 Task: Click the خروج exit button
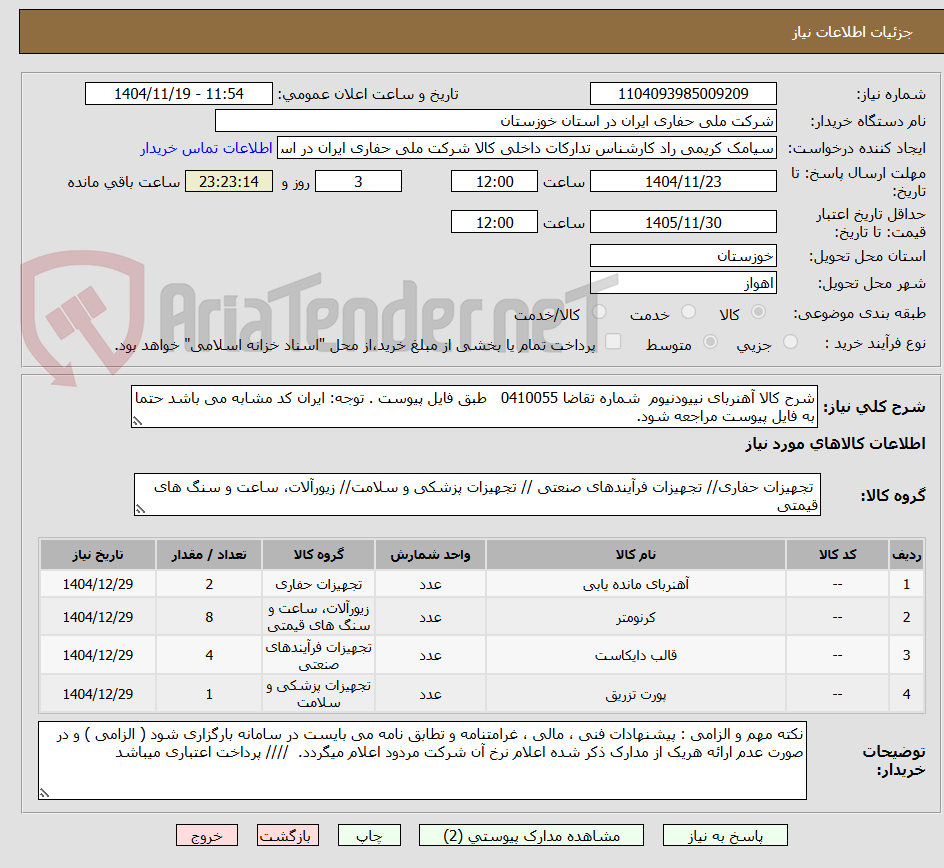point(207,835)
